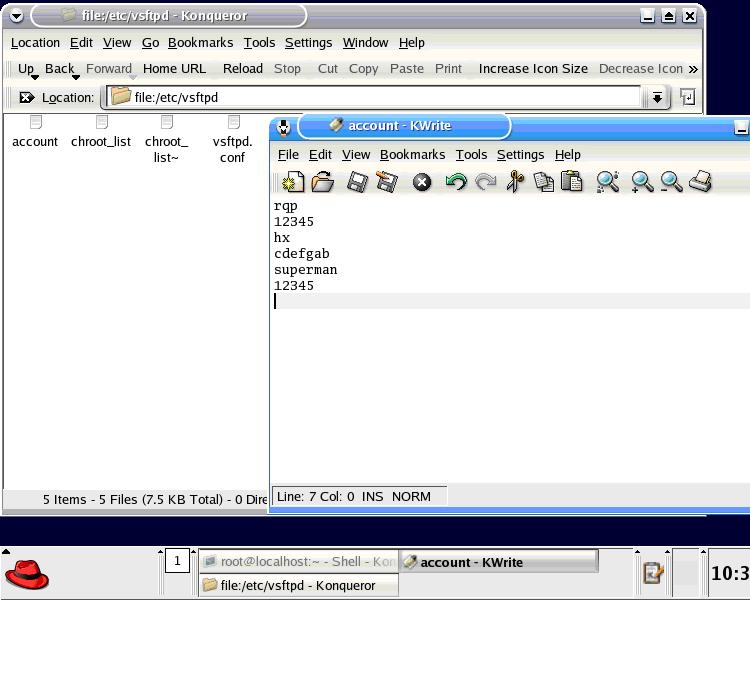Expand hidden toolbar items with double chevron

click(x=693, y=69)
